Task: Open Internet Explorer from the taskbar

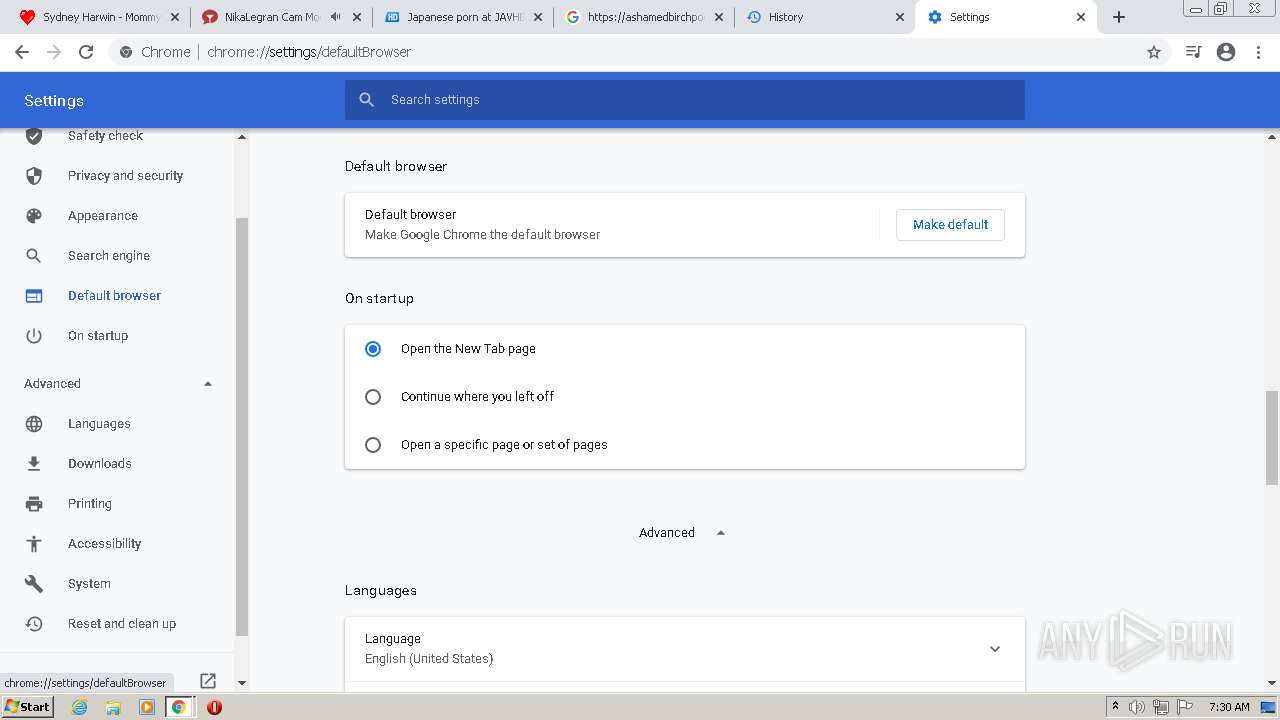Action: point(80,707)
